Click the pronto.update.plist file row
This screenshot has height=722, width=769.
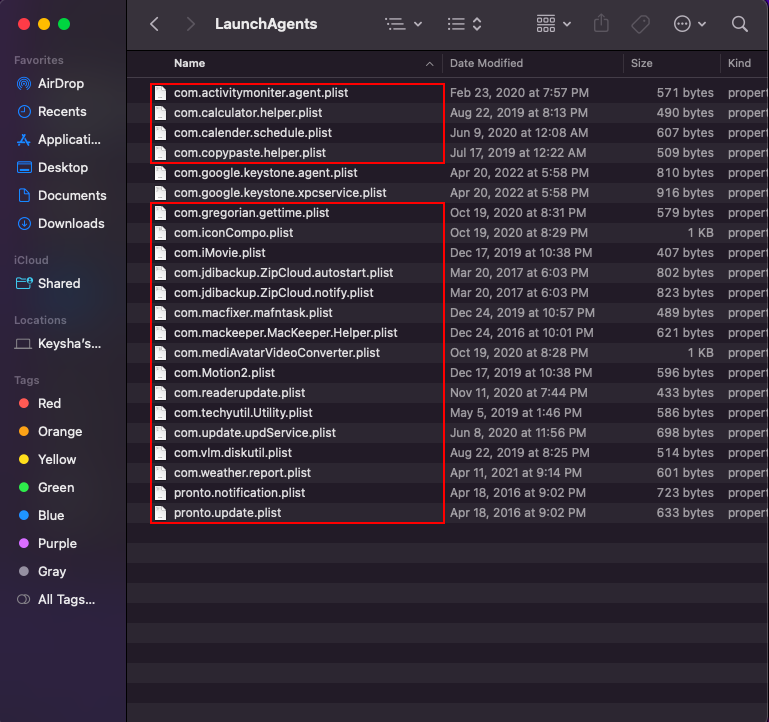(x=227, y=512)
